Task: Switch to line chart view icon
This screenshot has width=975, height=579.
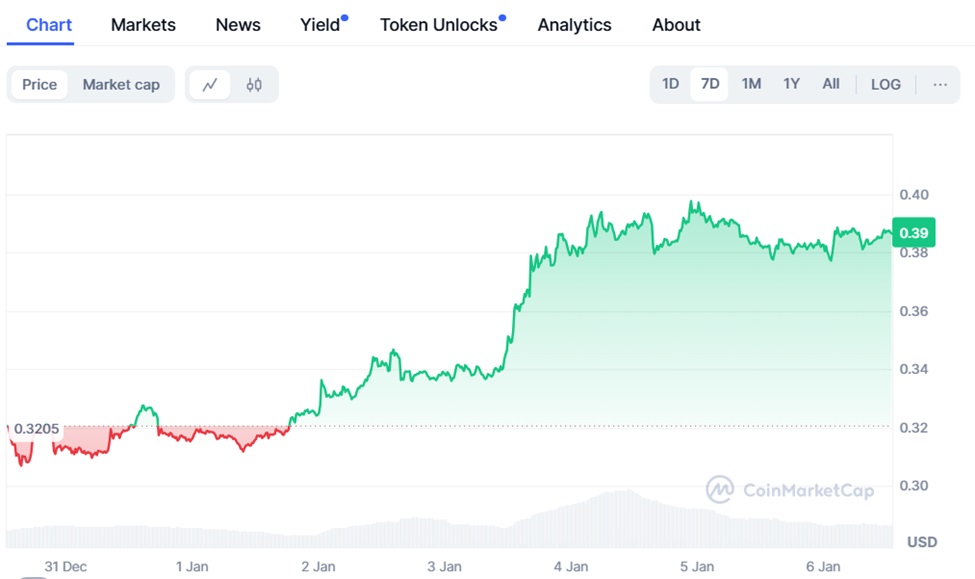Action: (x=210, y=85)
